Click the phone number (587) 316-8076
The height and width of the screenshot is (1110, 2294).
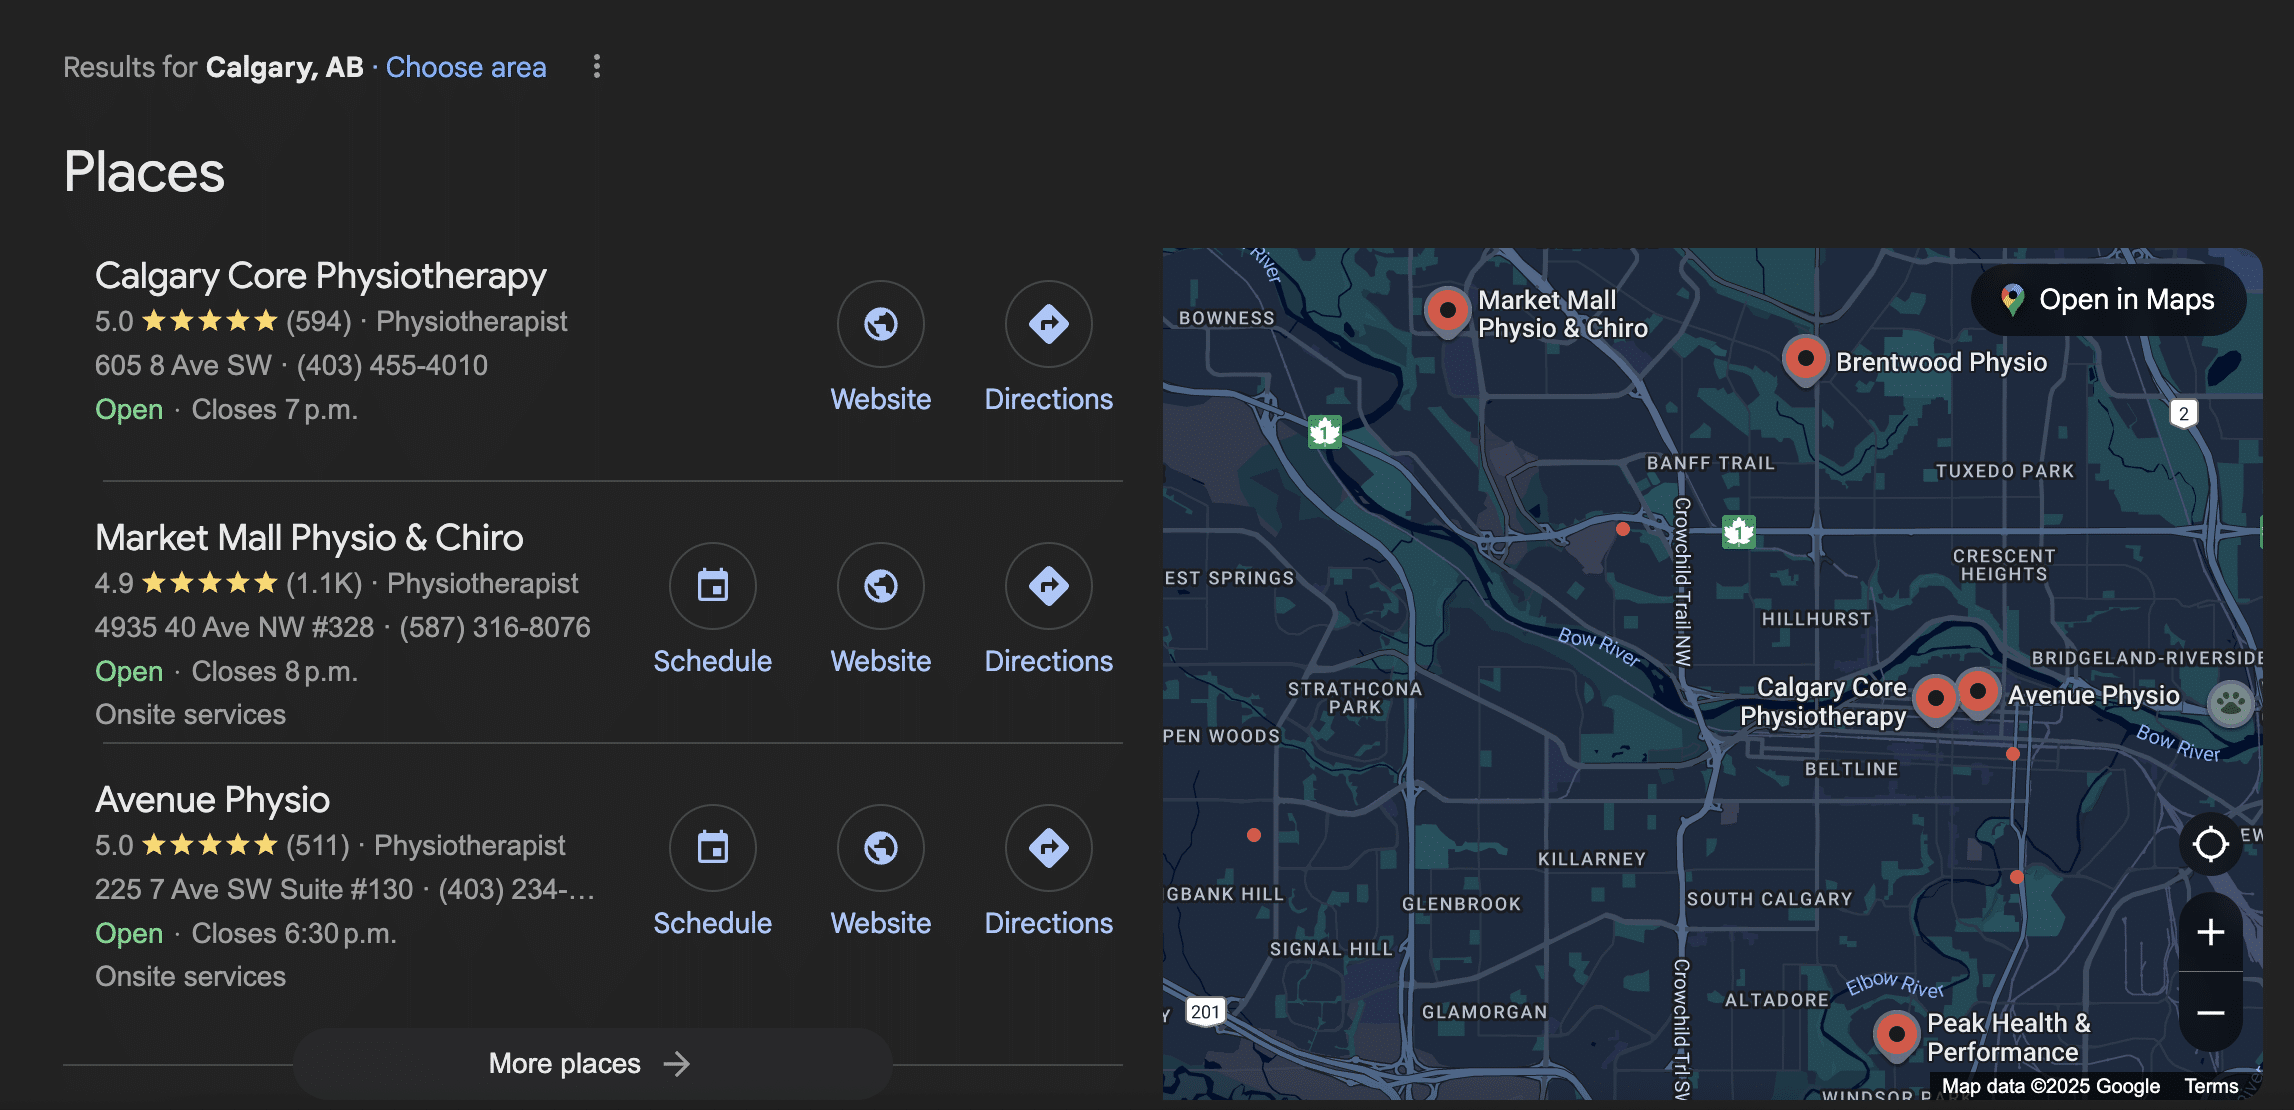coord(495,628)
